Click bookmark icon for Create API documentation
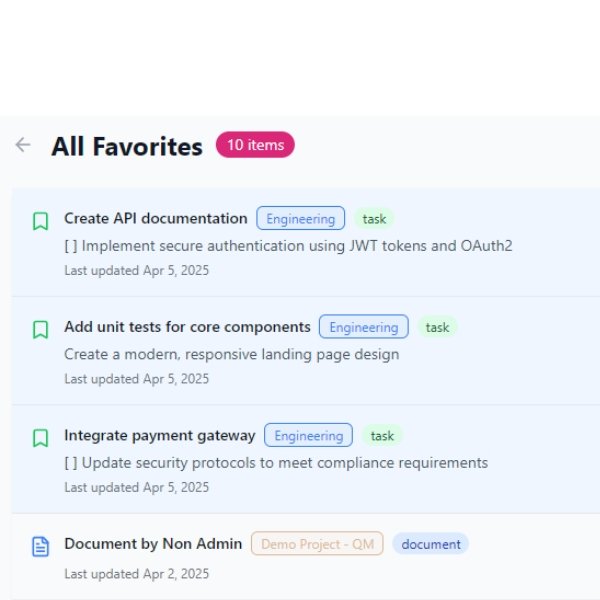This screenshot has width=600, height=600. pos(40,221)
